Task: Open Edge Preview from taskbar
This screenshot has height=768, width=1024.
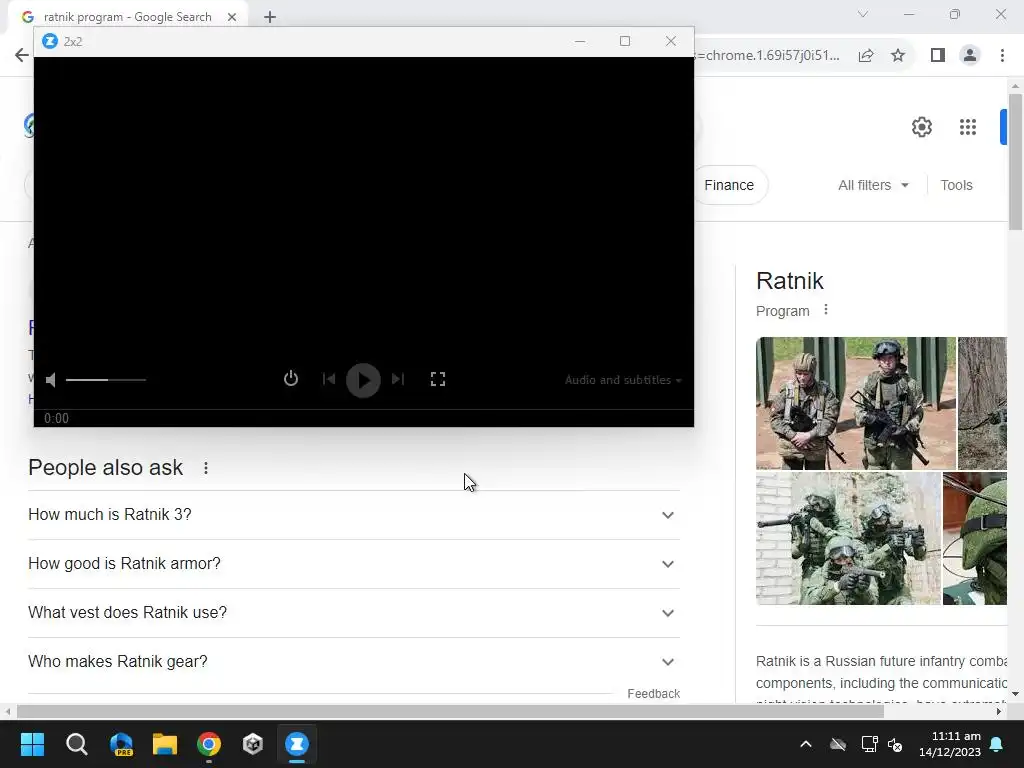Action: [x=121, y=744]
